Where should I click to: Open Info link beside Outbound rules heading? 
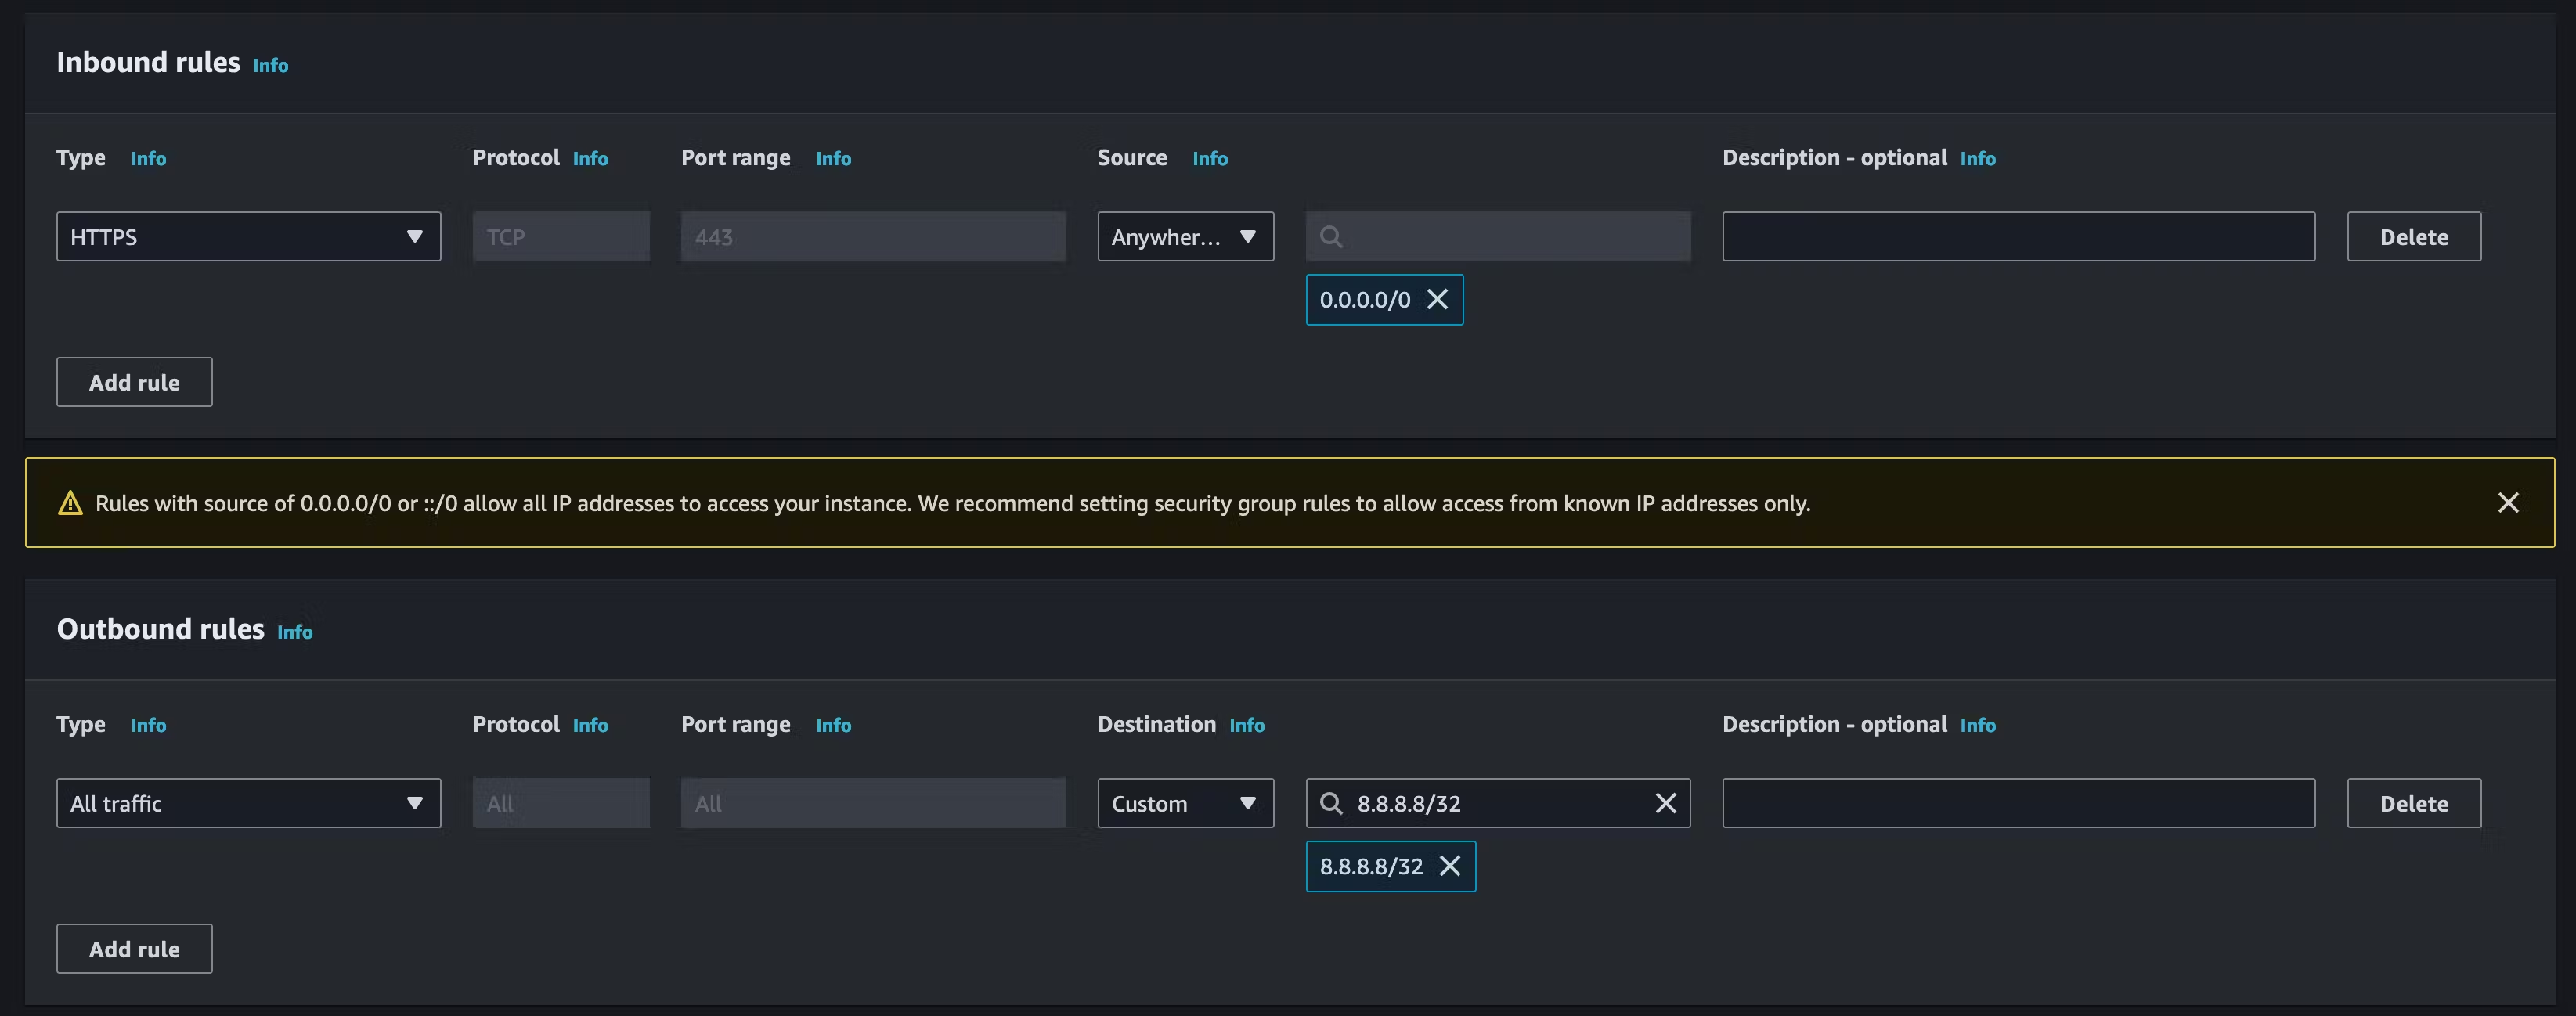point(294,632)
